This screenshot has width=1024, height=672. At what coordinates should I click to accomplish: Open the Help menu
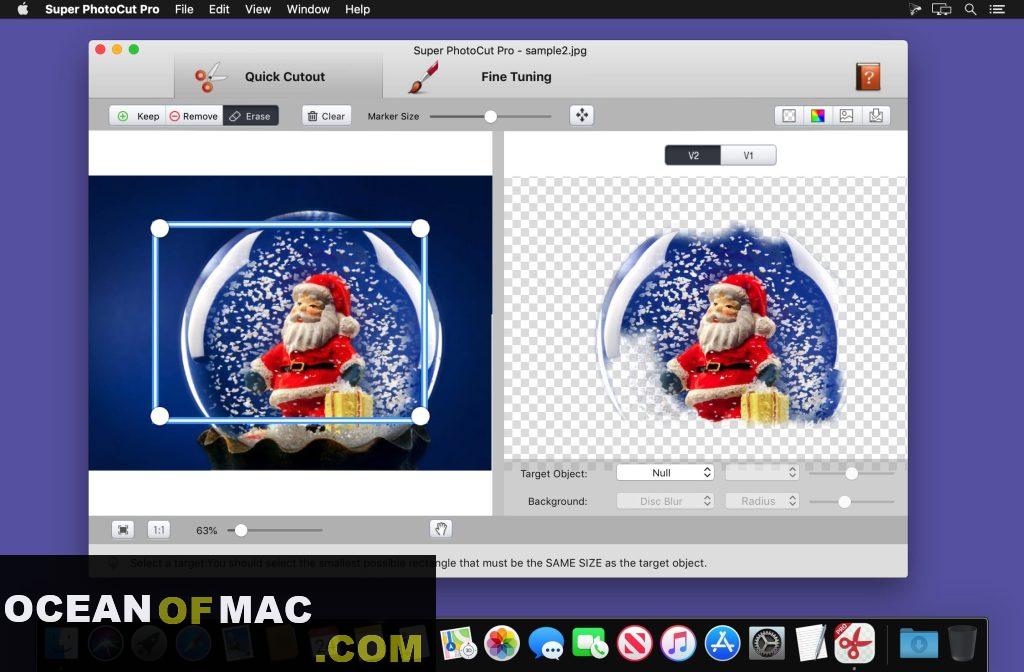(x=357, y=9)
